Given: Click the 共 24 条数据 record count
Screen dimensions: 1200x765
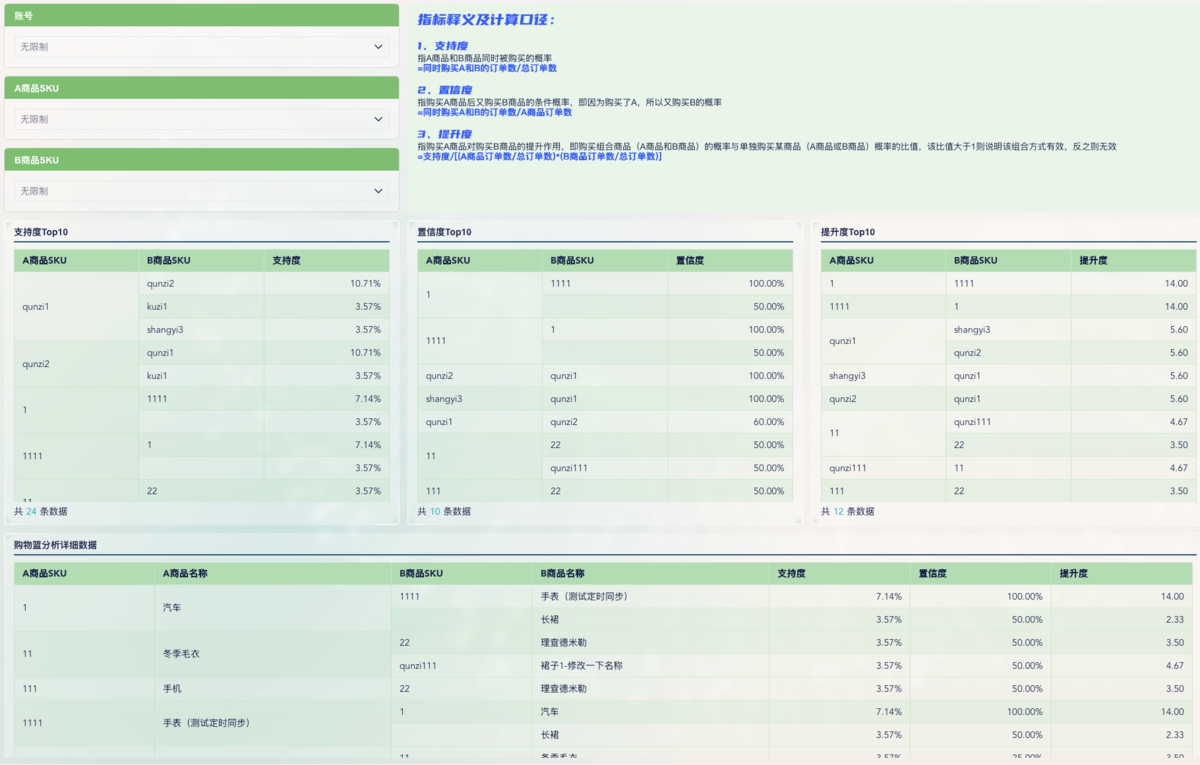Looking at the screenshot, I should click(41, 511).
